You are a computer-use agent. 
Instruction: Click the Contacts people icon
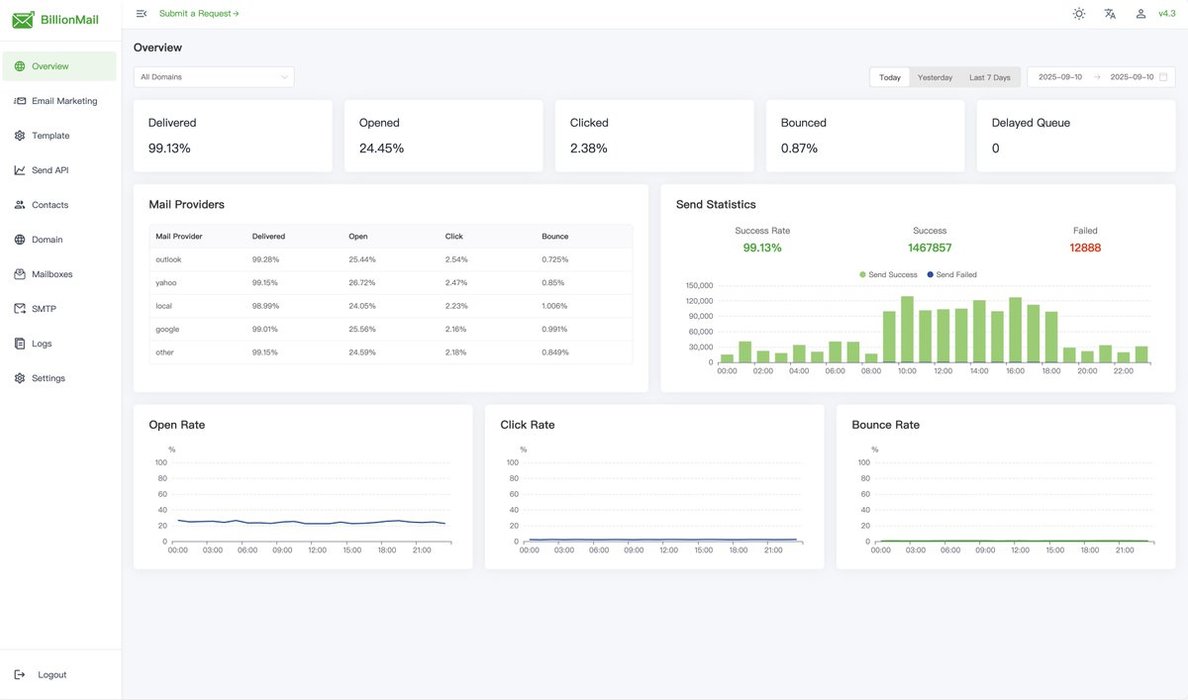pyautogui.click(x=20, y=205)
